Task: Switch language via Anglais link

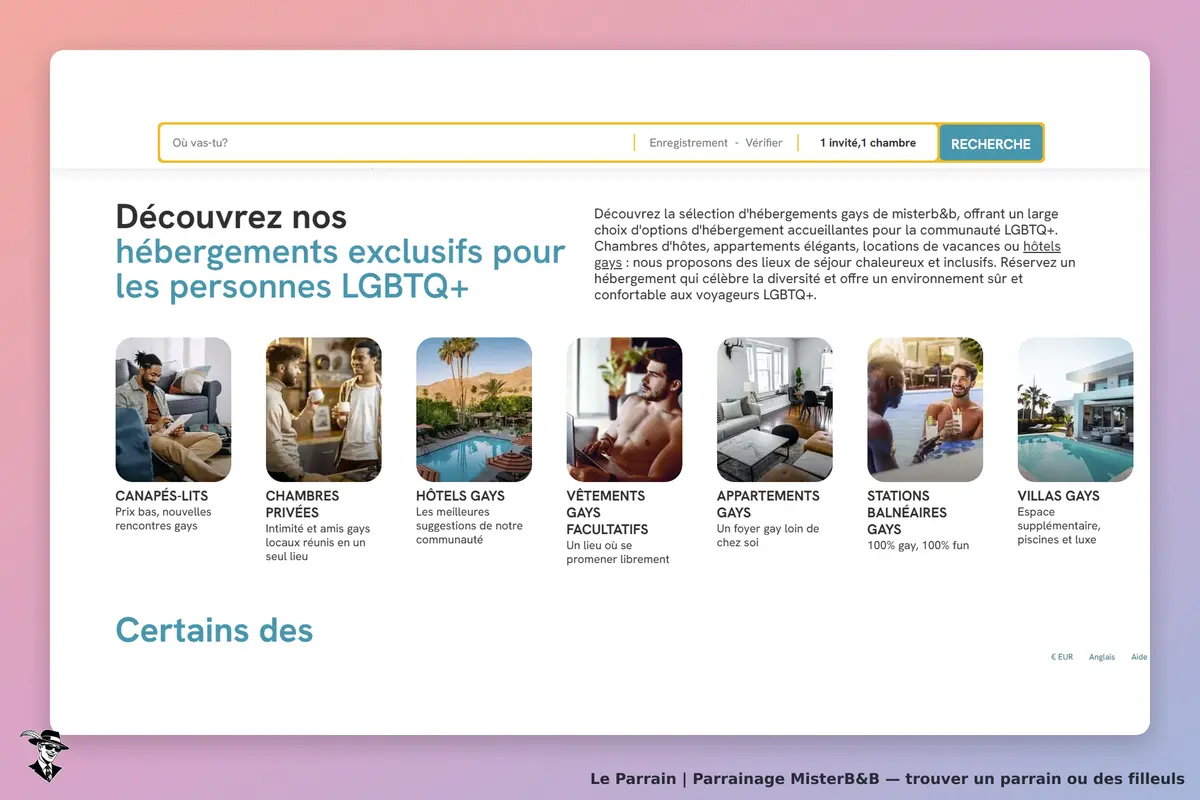Action: [x=1102, y=657]
